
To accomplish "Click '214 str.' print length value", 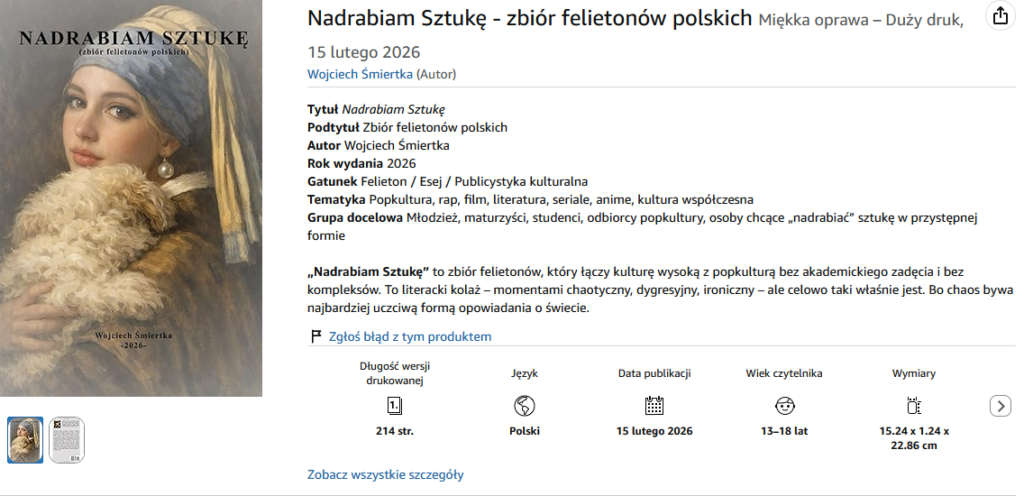I will (x=394, y=432).
